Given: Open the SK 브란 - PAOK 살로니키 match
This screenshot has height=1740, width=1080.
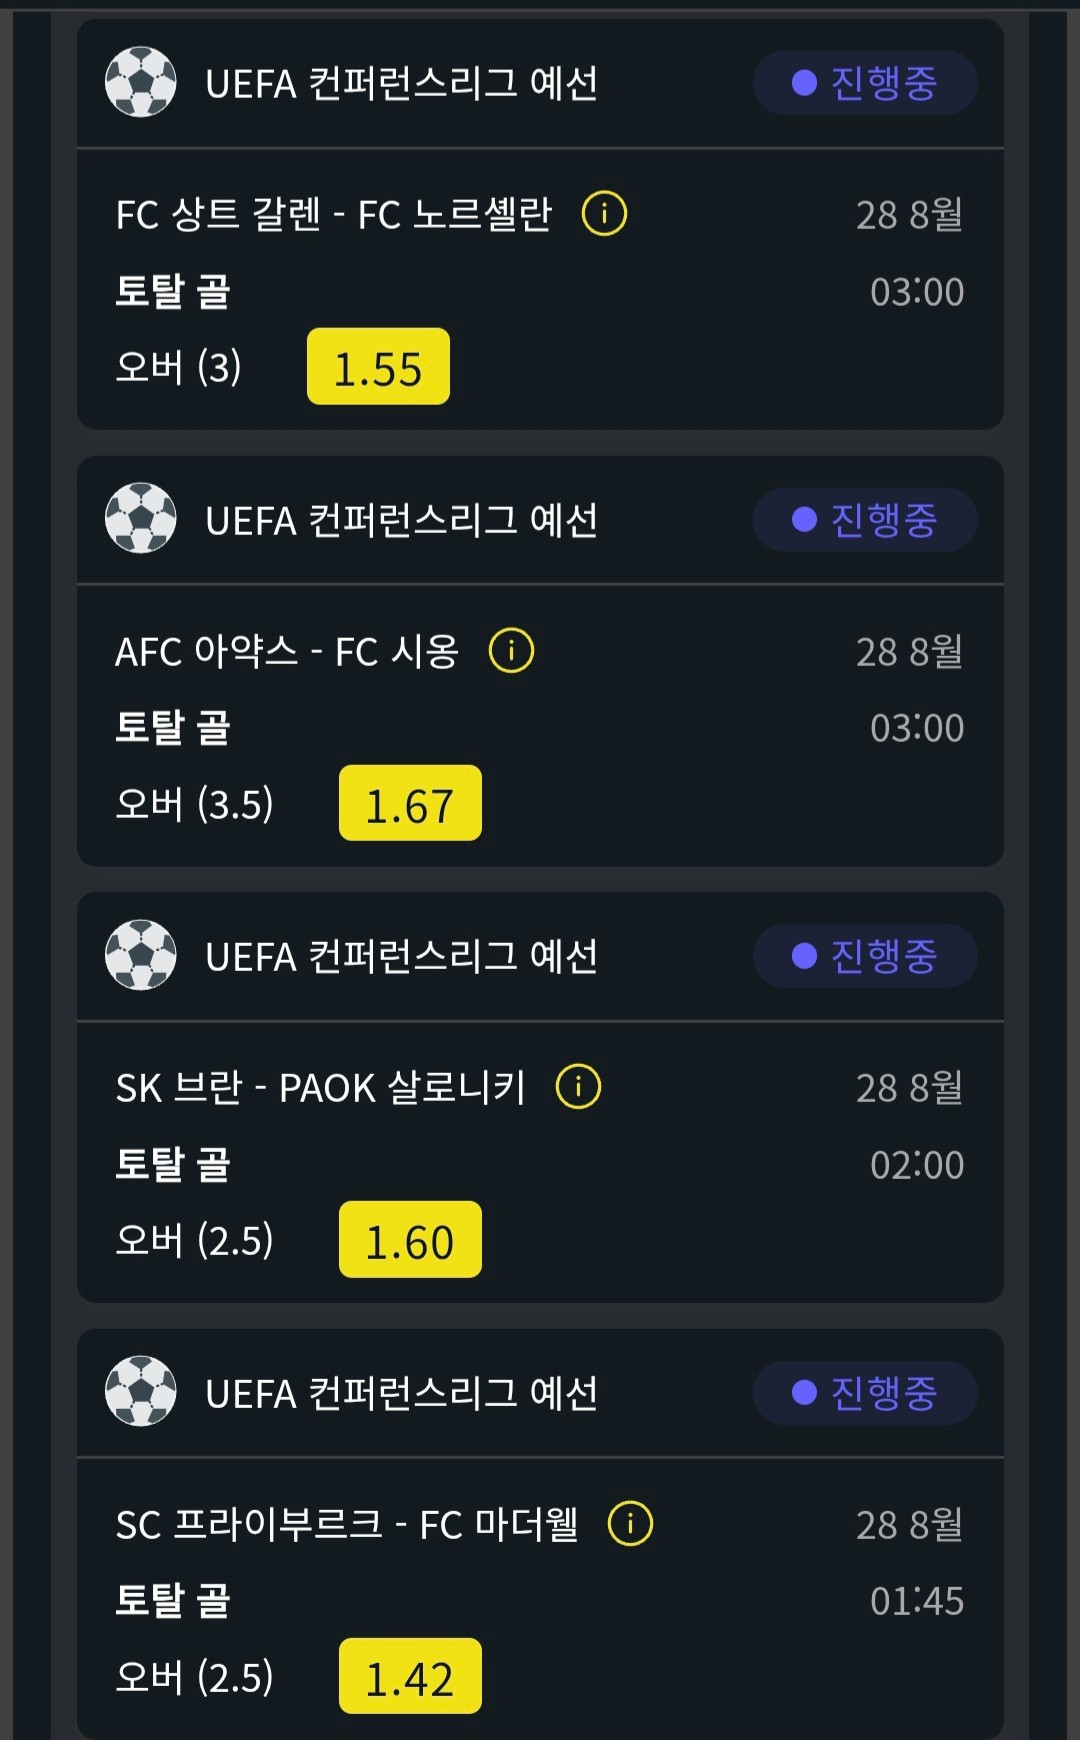Looking at the screenshot, I should click(320, 1087).
